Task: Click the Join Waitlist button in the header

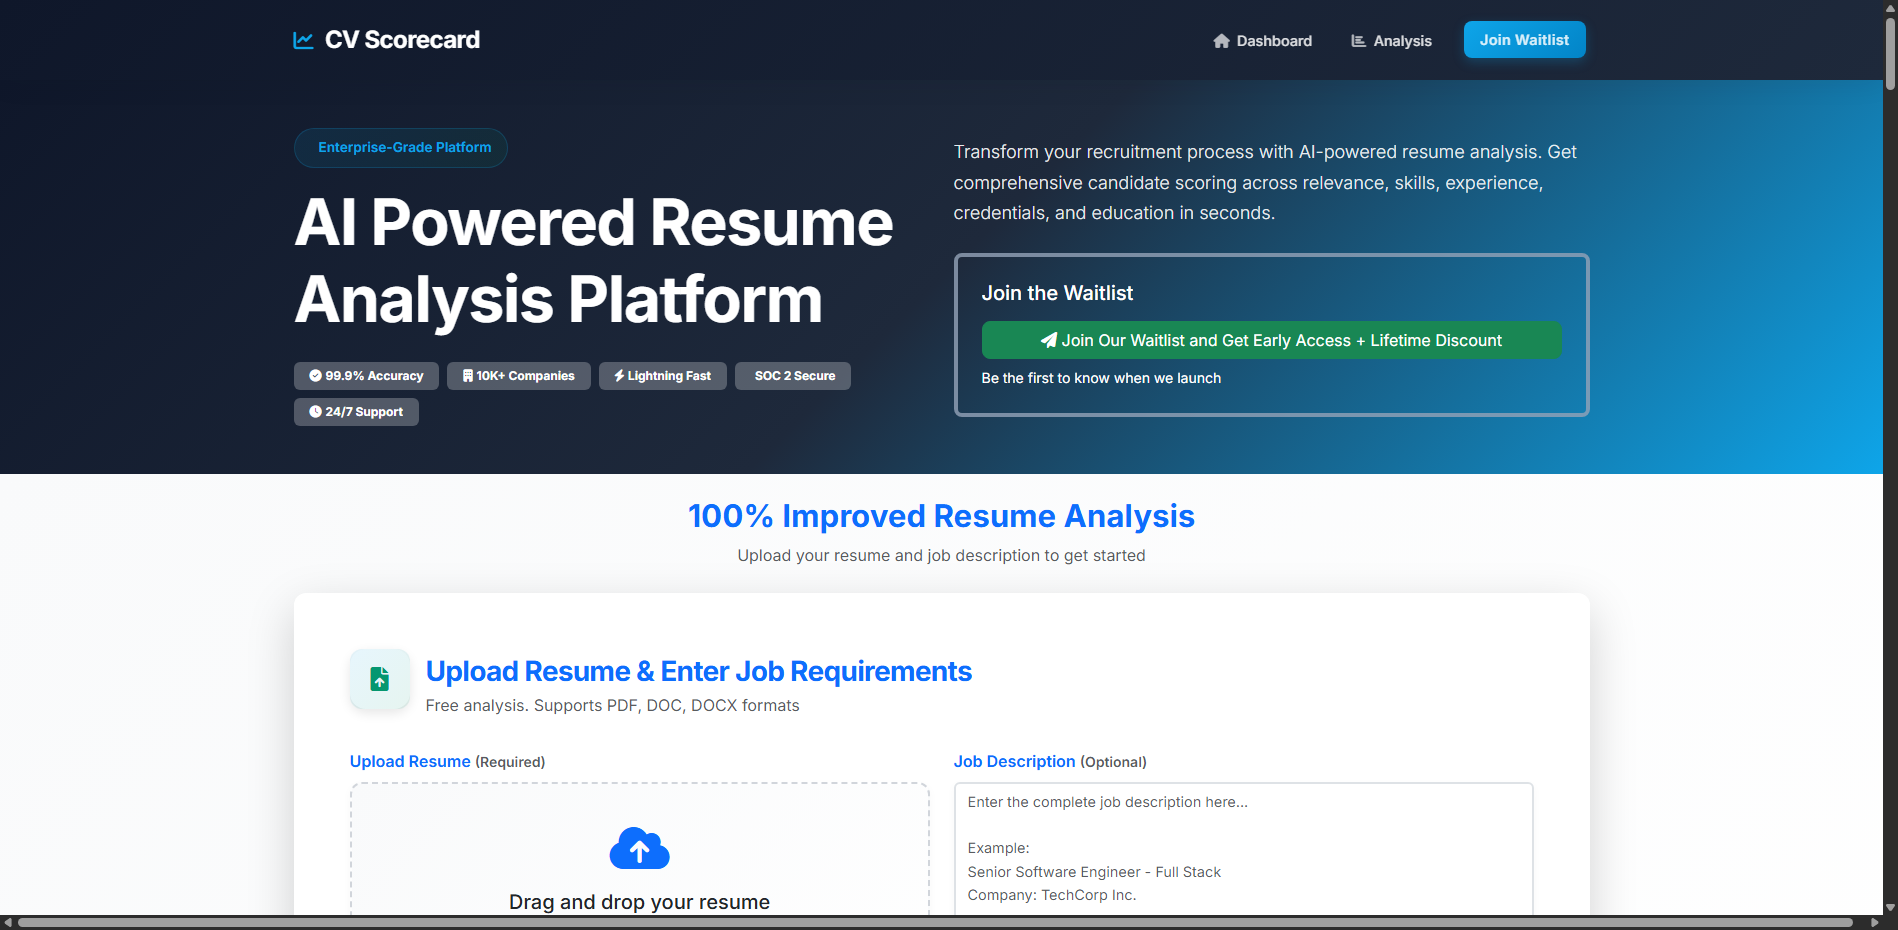Action: tap(1523, 40)
